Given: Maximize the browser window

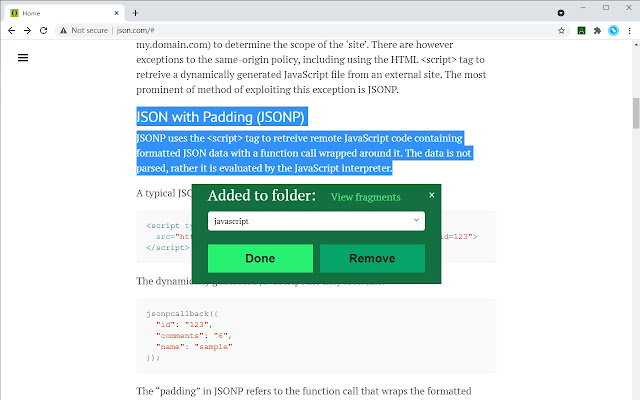Looking at the screenshot, I should tap(606, 8).
